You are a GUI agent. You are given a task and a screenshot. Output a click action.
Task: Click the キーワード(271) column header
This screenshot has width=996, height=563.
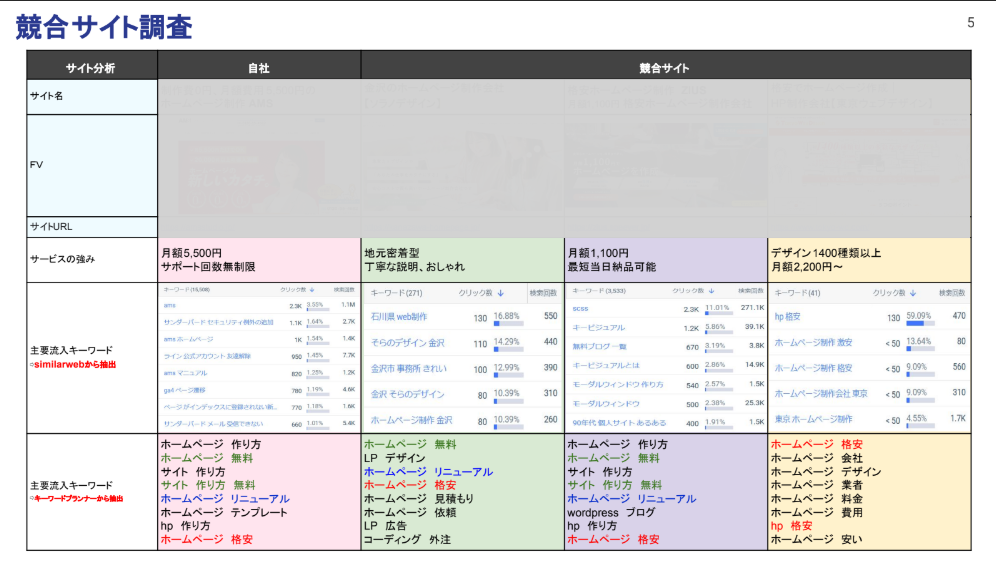398,293
